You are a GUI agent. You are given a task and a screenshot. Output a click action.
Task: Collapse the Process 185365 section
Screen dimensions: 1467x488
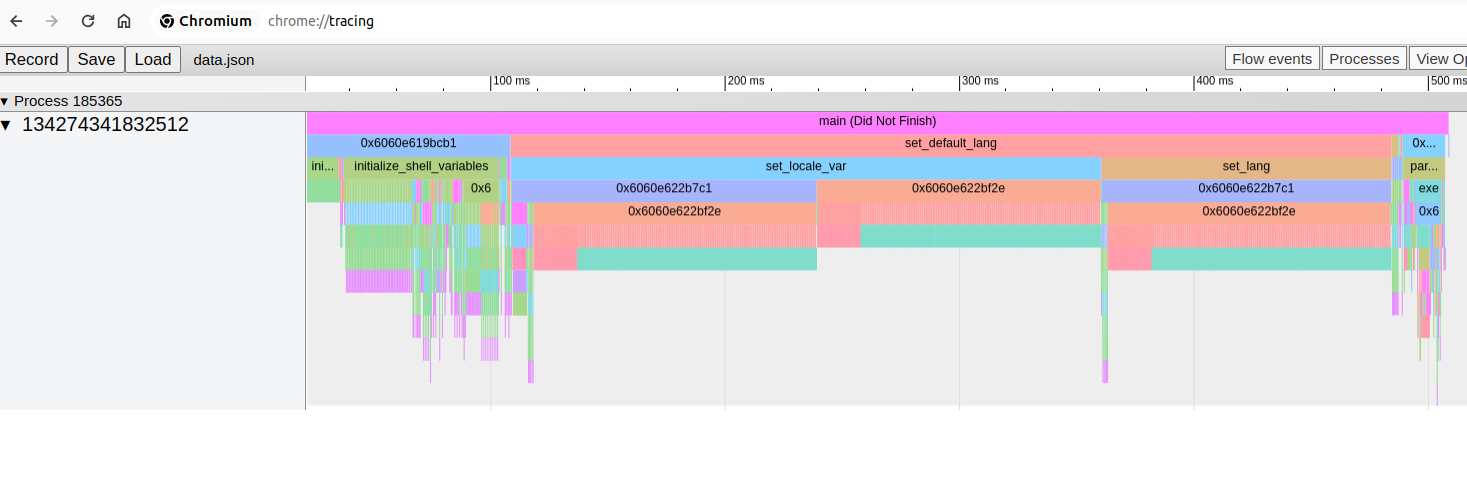coord(5,101)
